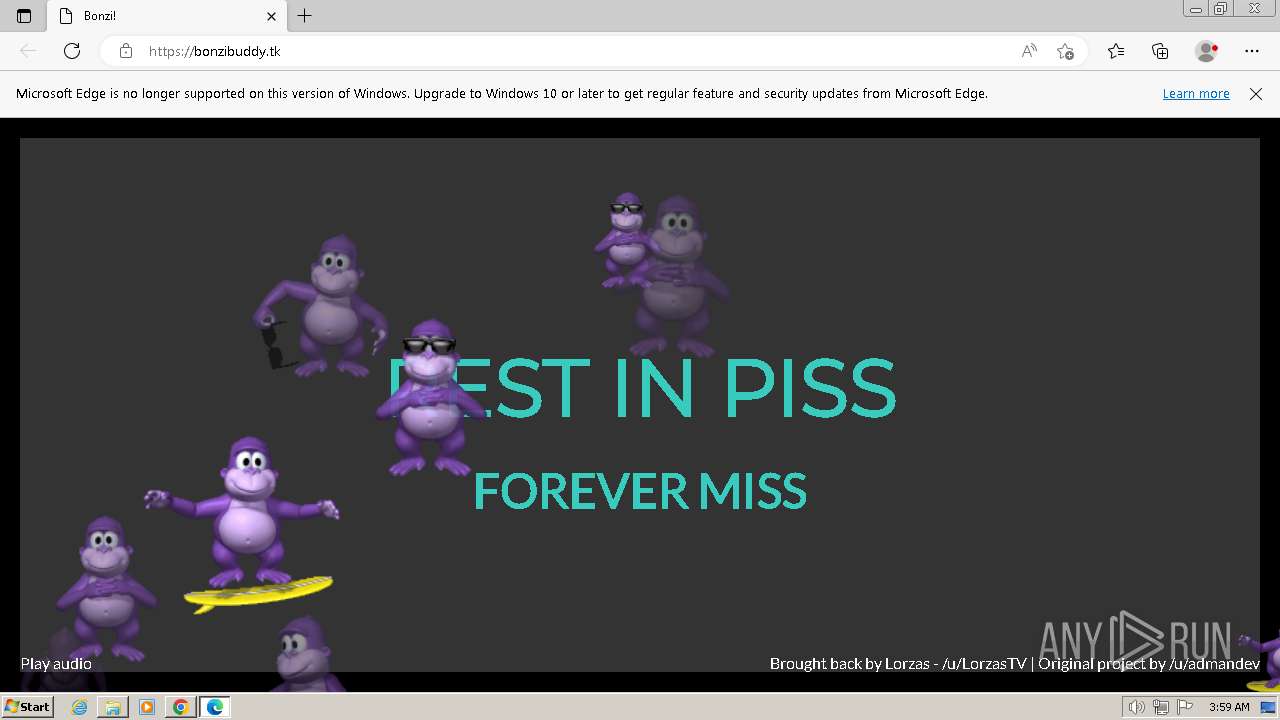The width and height of the screenshot is (1280, 720).
Task: Open network status tray icon
Action: 1160,707
